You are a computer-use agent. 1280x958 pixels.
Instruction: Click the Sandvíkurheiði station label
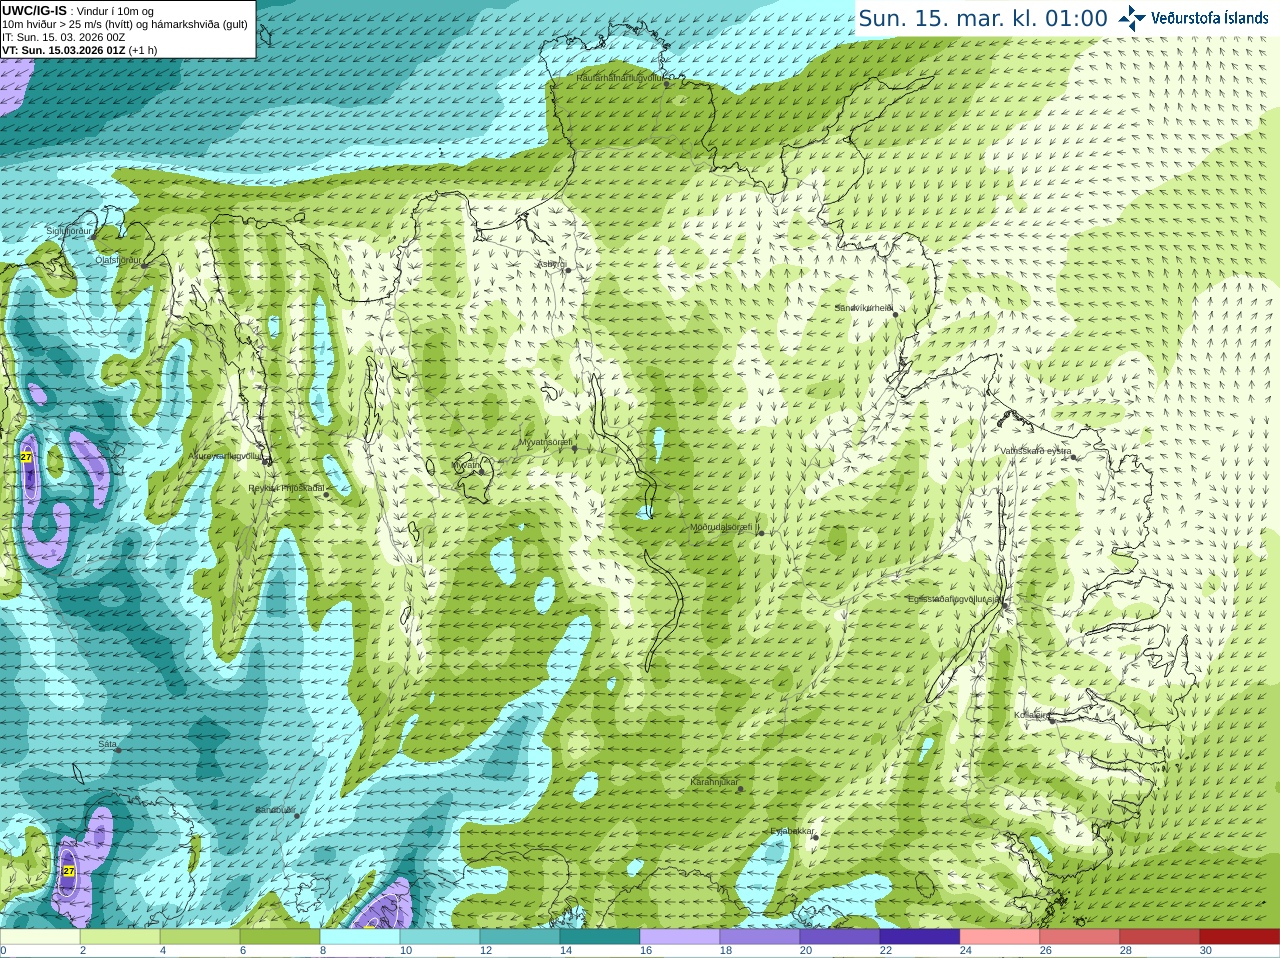click(864, 308)
